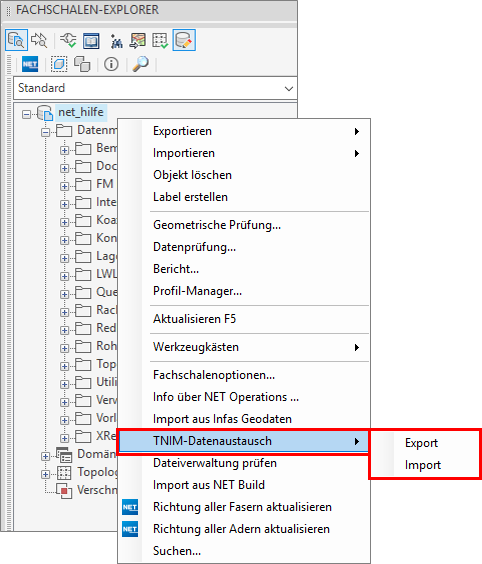The image size is (482, 564).
Task: Click the blue NET toolbar icon
Action: point(30,64)
